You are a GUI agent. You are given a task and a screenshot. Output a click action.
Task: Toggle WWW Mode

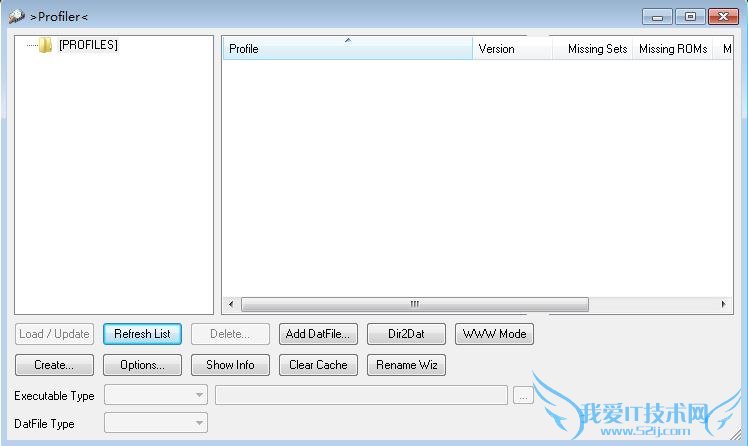(x=494, y=334)
